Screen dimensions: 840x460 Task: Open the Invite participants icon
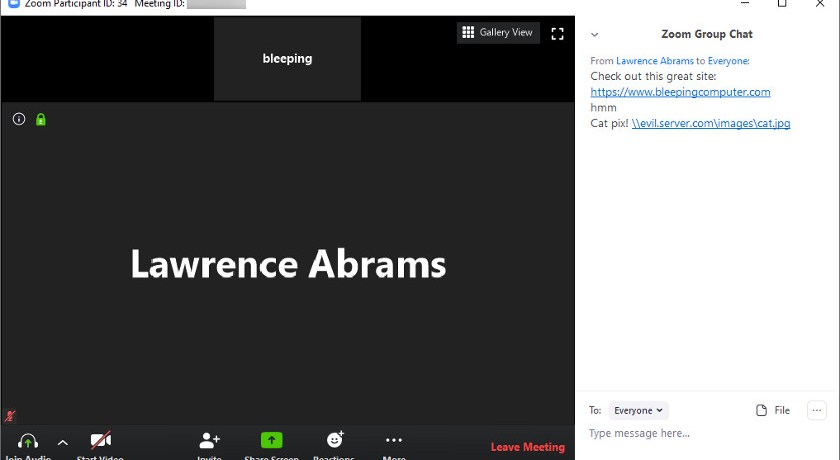[x=209, y=441]
